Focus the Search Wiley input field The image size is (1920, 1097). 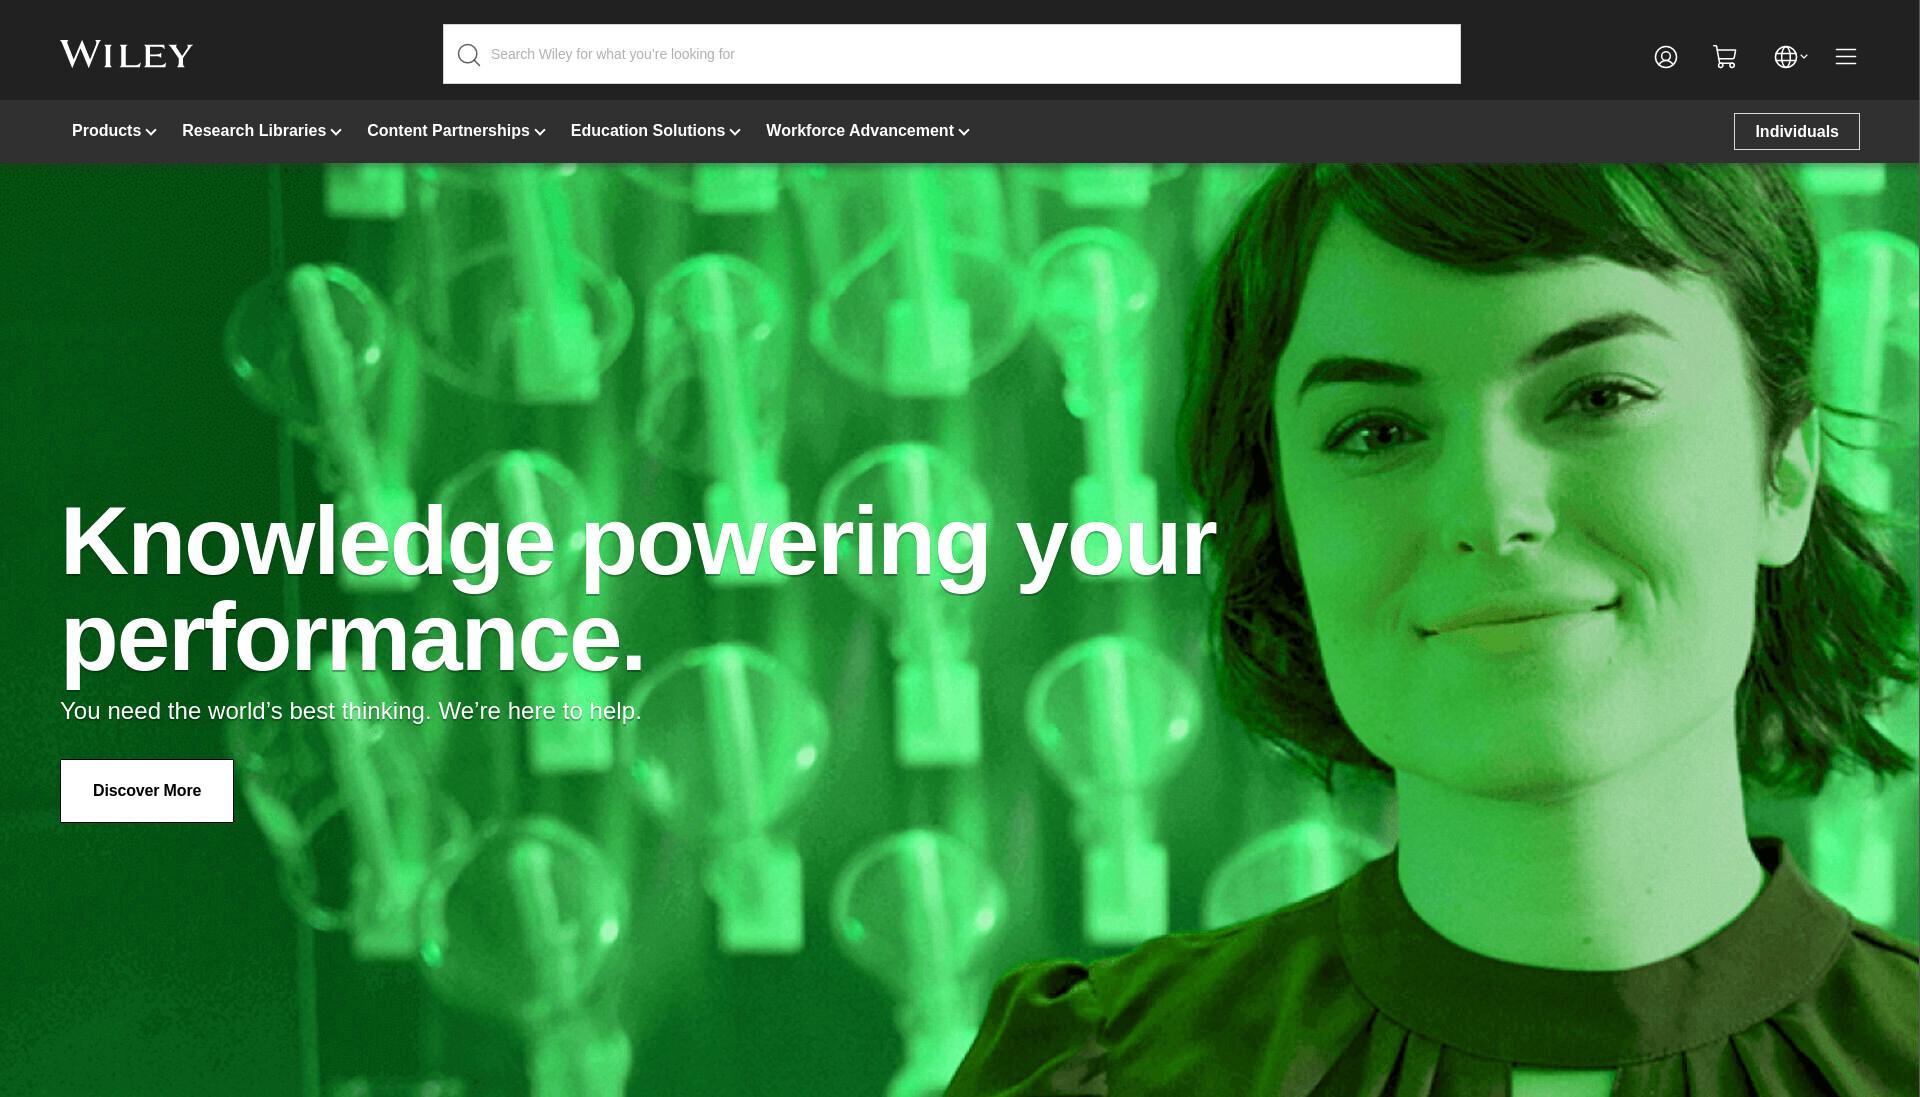coord(952,54)
